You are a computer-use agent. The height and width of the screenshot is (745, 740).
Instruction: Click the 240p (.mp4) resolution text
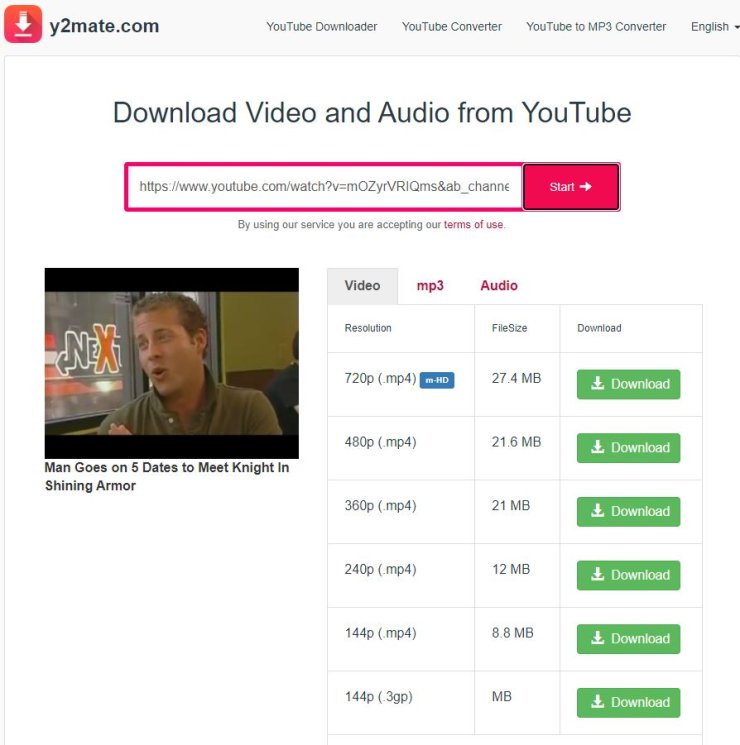[x=380, y=570]
